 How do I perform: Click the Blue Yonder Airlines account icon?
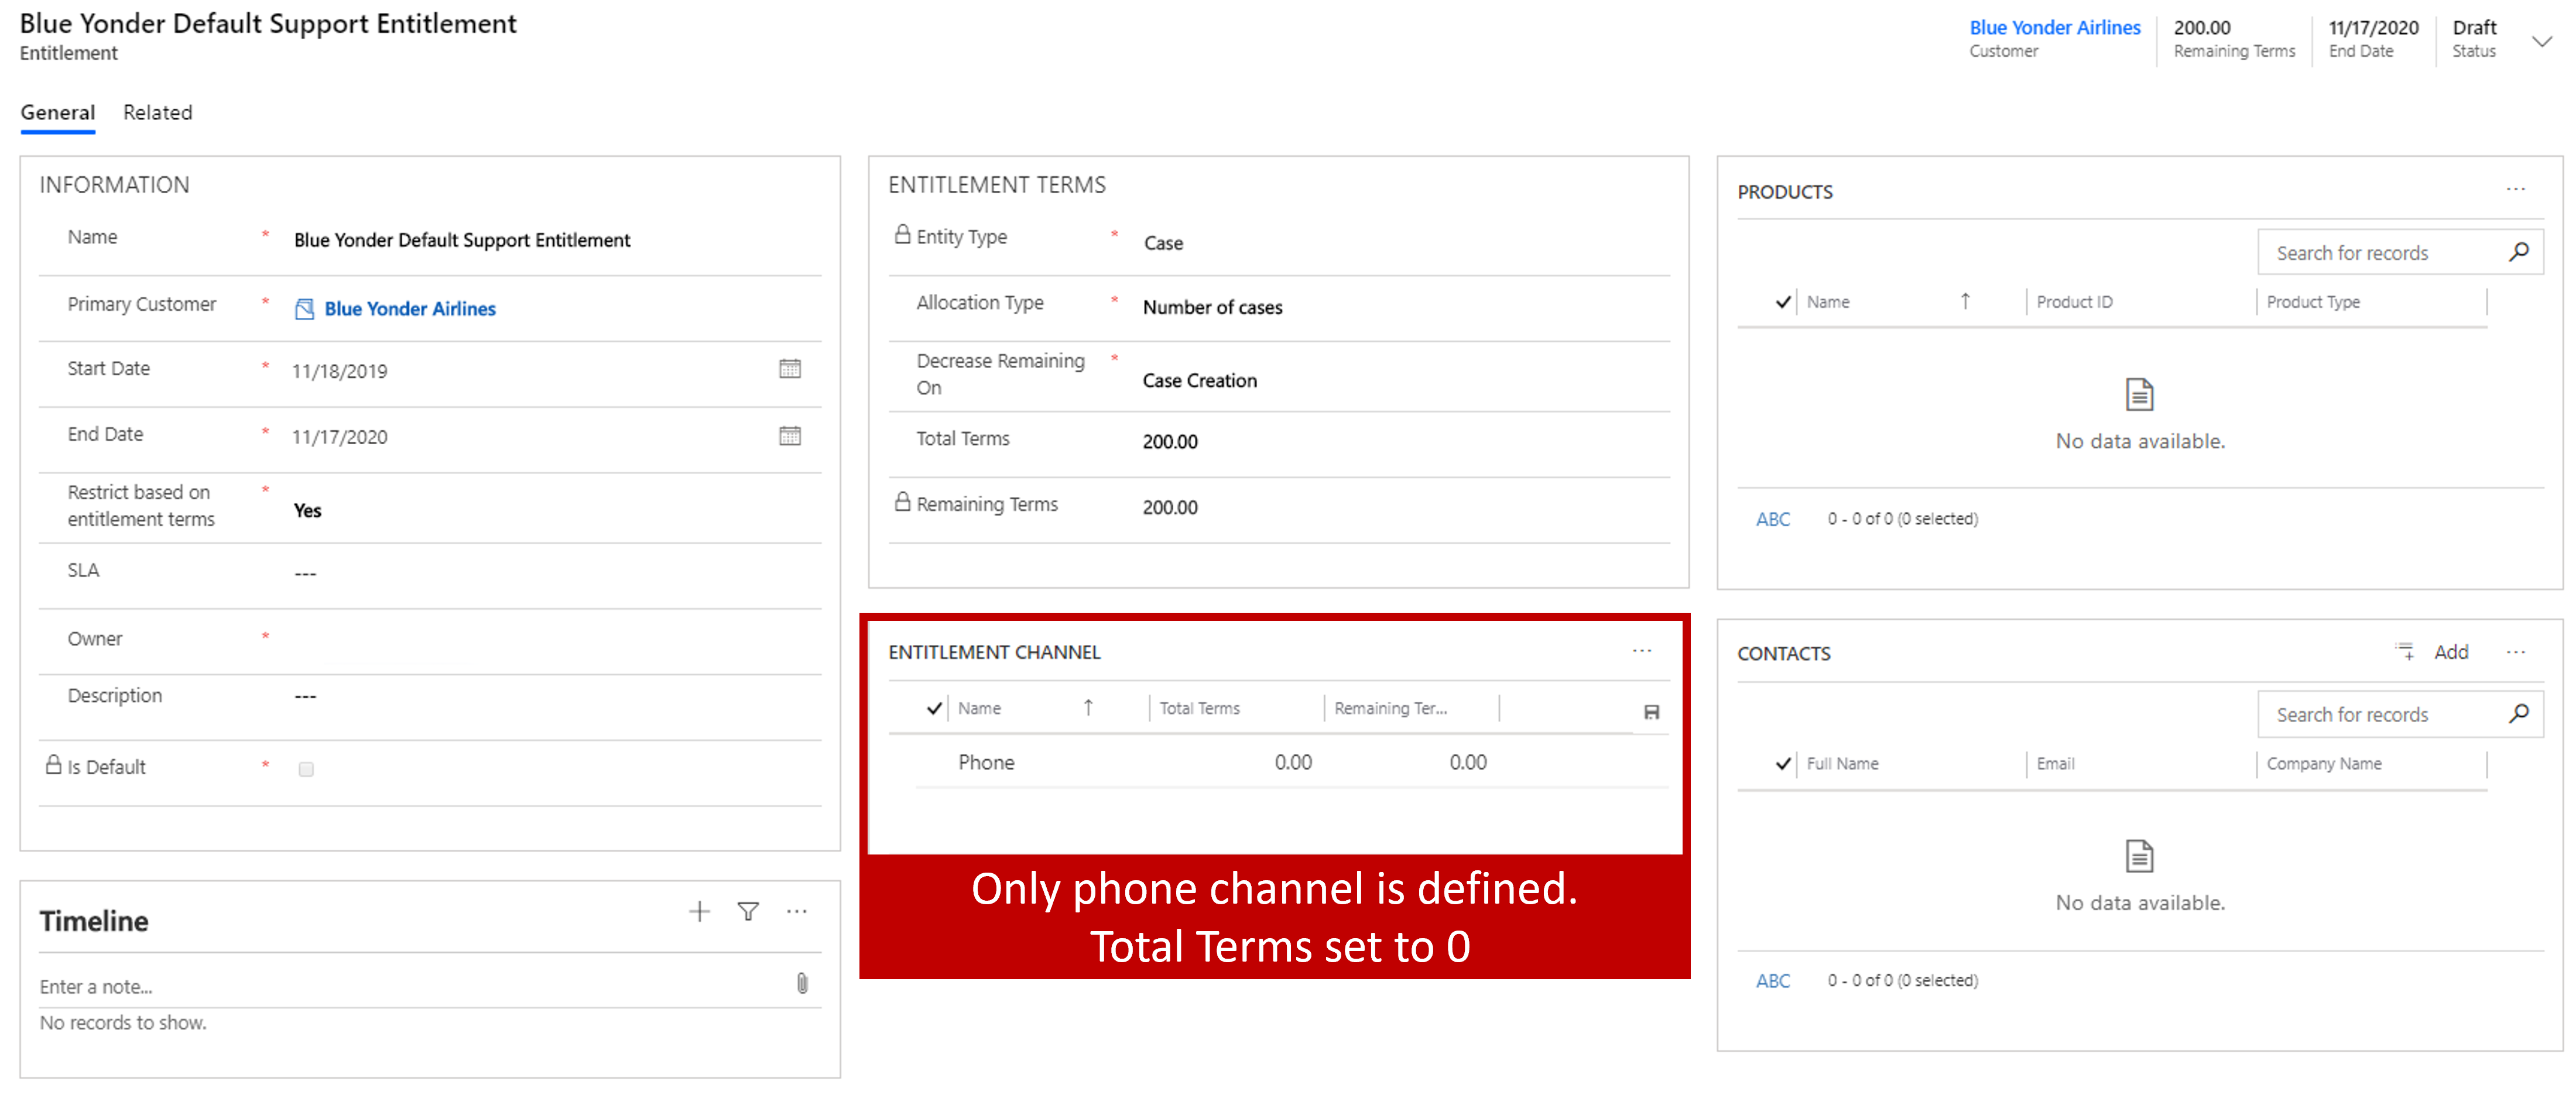[x=305, y=309]
